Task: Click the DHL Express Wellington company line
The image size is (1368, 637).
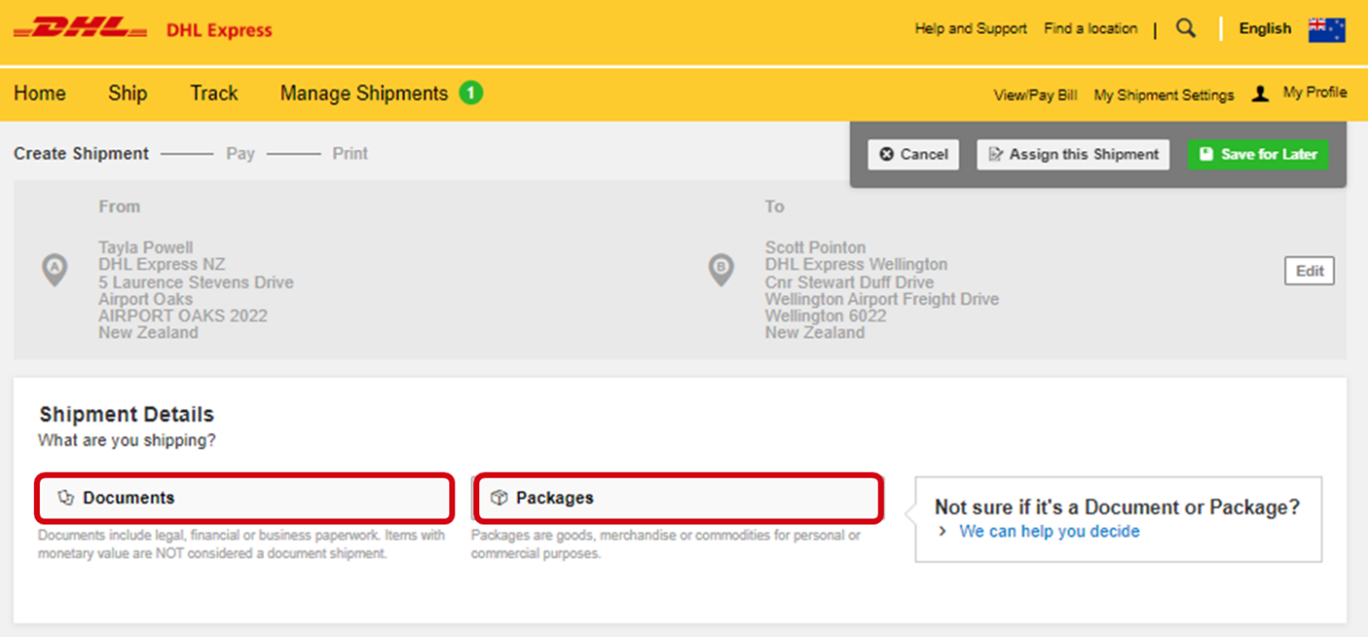Action: 856,264
